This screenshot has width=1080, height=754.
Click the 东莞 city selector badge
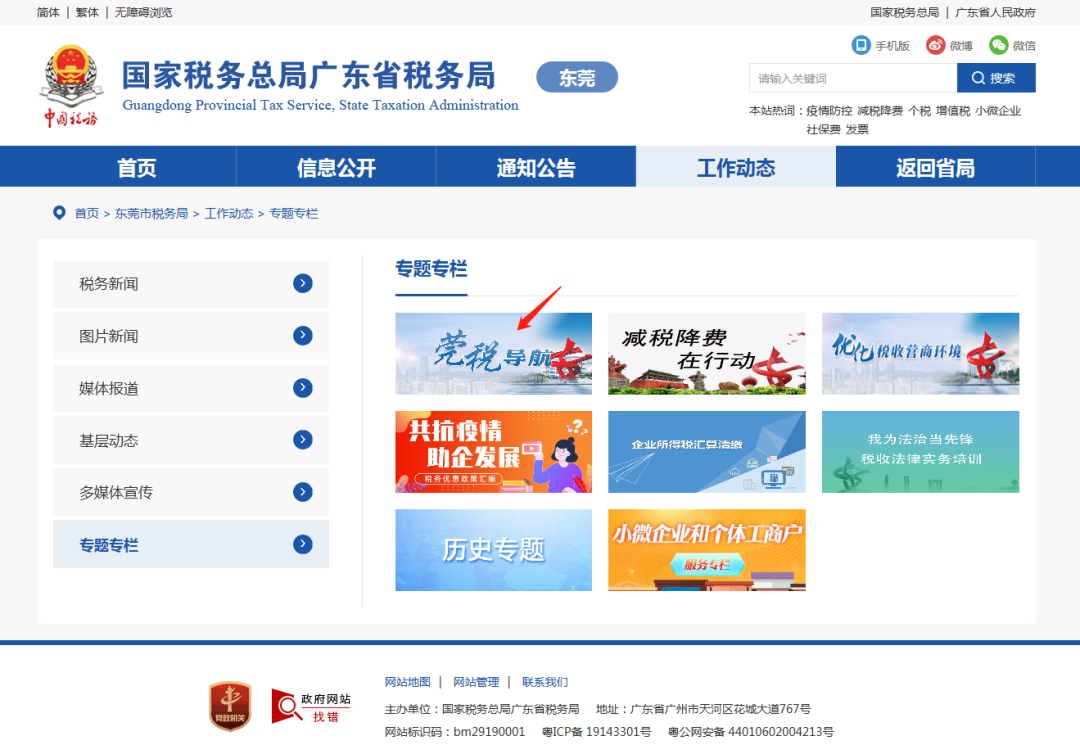[577, 77]
